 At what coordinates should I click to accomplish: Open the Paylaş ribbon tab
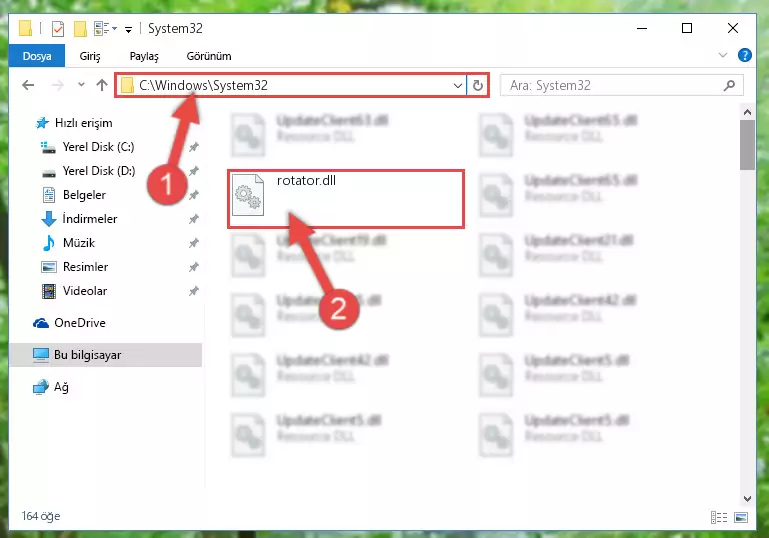tap(144, 56)
